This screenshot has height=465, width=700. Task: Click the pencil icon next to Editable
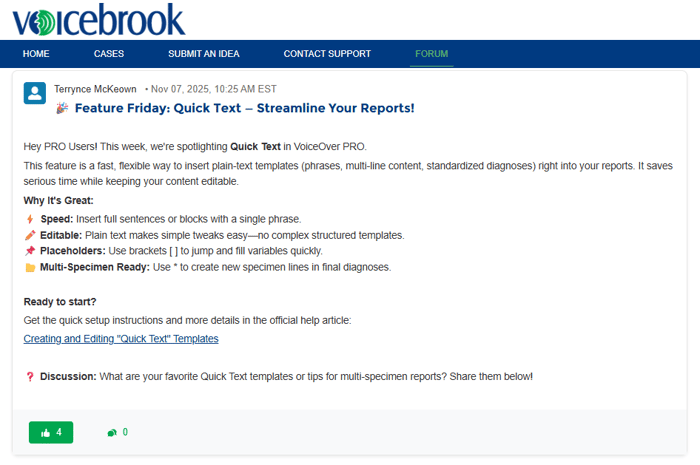(x=30, y=235)
